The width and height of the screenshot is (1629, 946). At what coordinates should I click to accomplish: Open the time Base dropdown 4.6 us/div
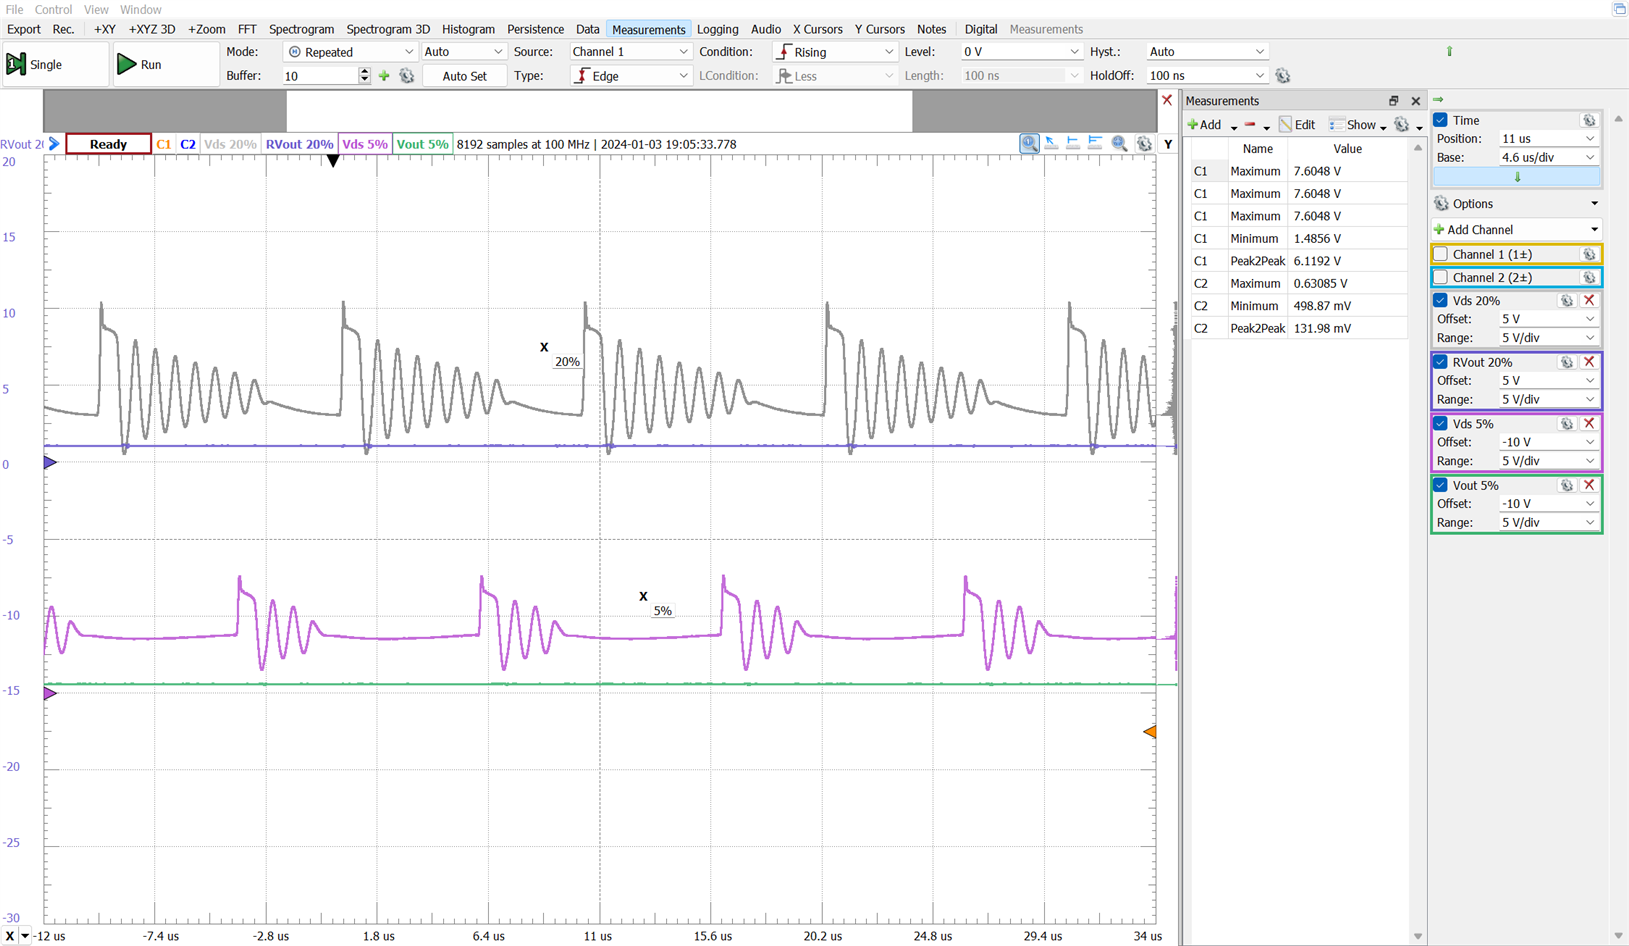tap(1548, 158)
